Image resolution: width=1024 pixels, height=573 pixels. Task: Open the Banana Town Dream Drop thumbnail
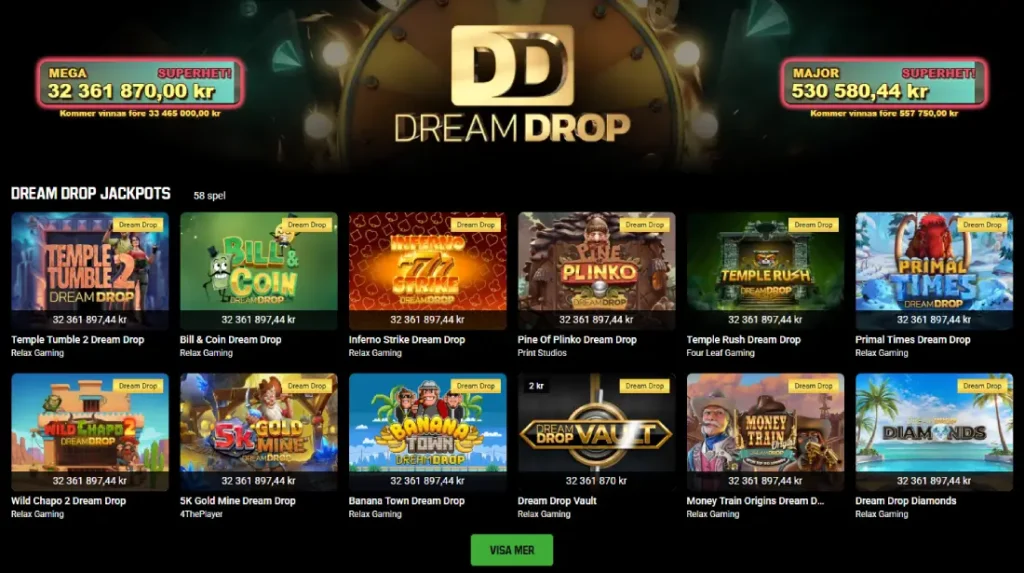click(428, 432)
